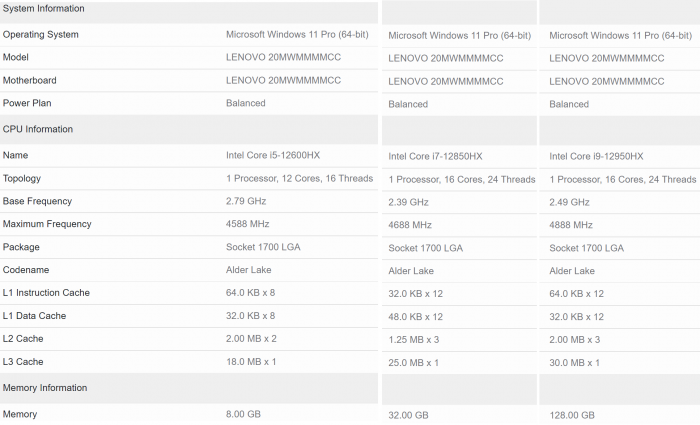This screenshot has height=425, width=700.
Task: Click the Operating System row label
Action: coord(41,34)
